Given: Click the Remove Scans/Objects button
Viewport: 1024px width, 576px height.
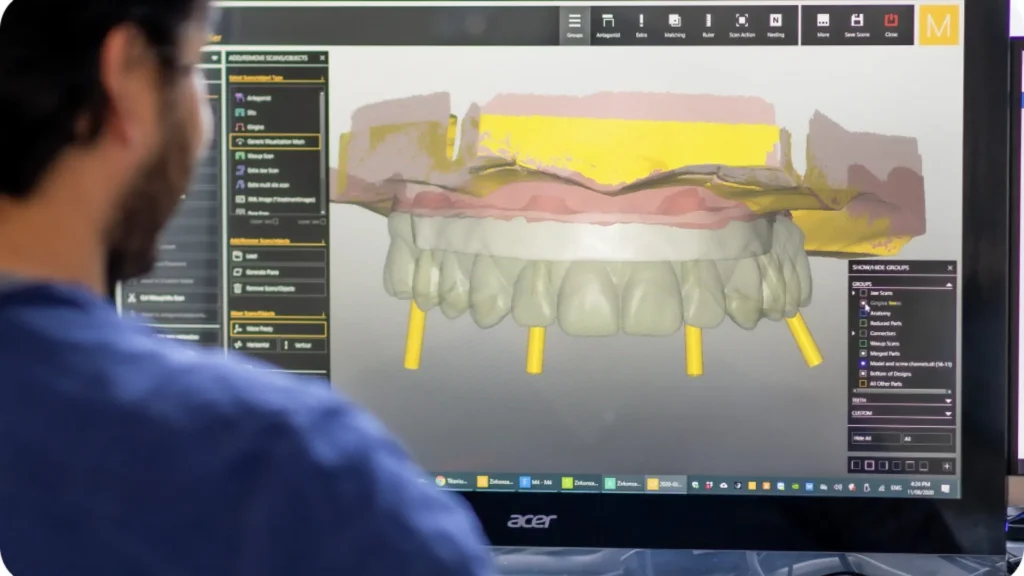Looking at the screenshot, I should point(277,288).
